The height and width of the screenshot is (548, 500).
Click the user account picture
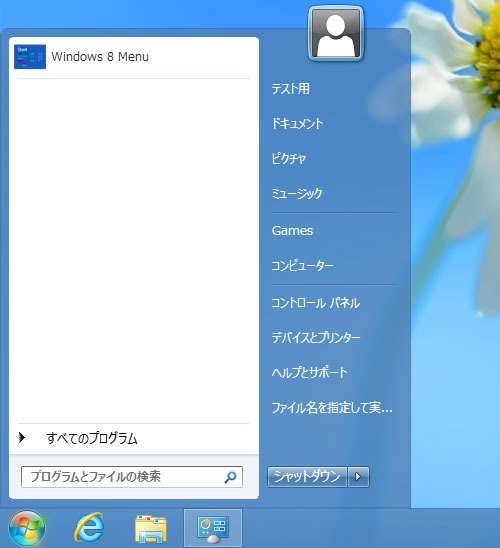336,34
